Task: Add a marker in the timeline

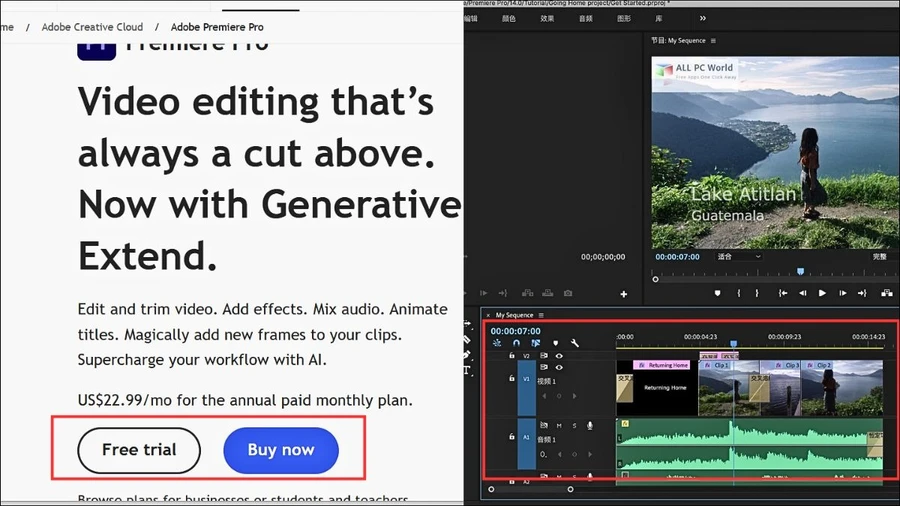Action: tap(555, 343)
